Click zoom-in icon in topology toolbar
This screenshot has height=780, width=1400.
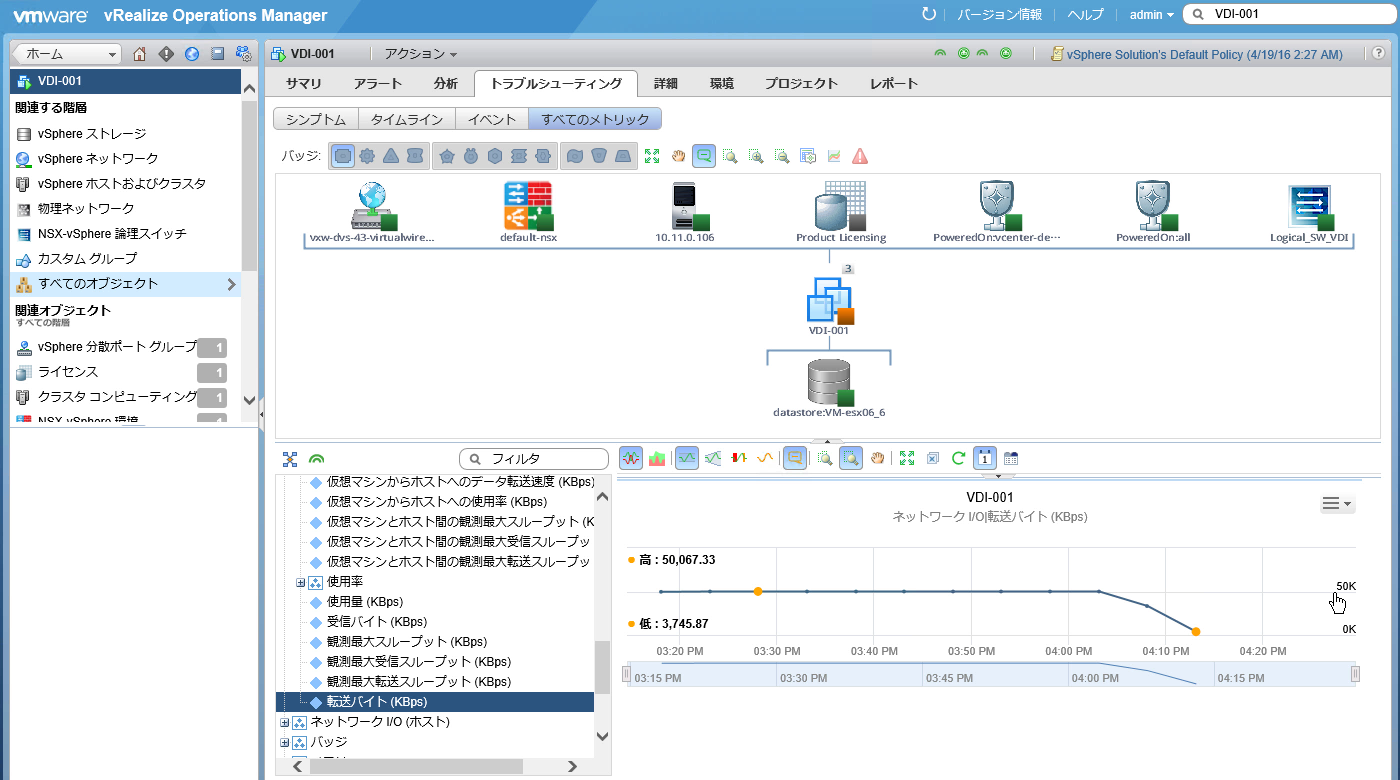[x=757, y=156]
